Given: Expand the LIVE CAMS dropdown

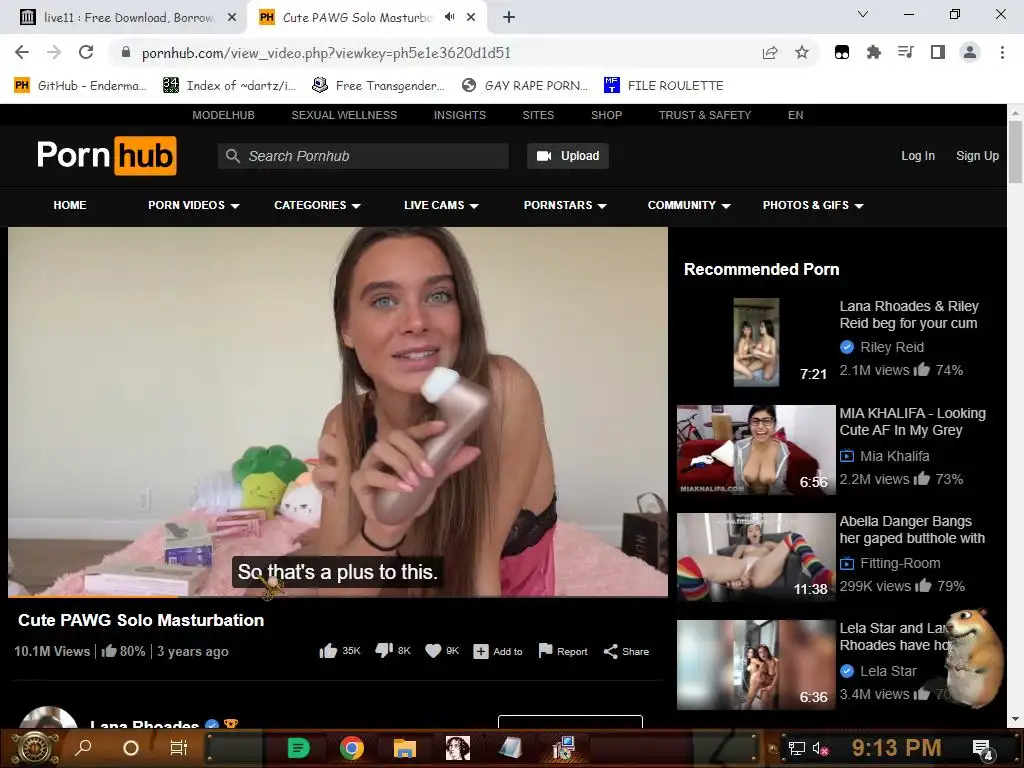Looking at the screenshot, I should click(x=441, y=205).
